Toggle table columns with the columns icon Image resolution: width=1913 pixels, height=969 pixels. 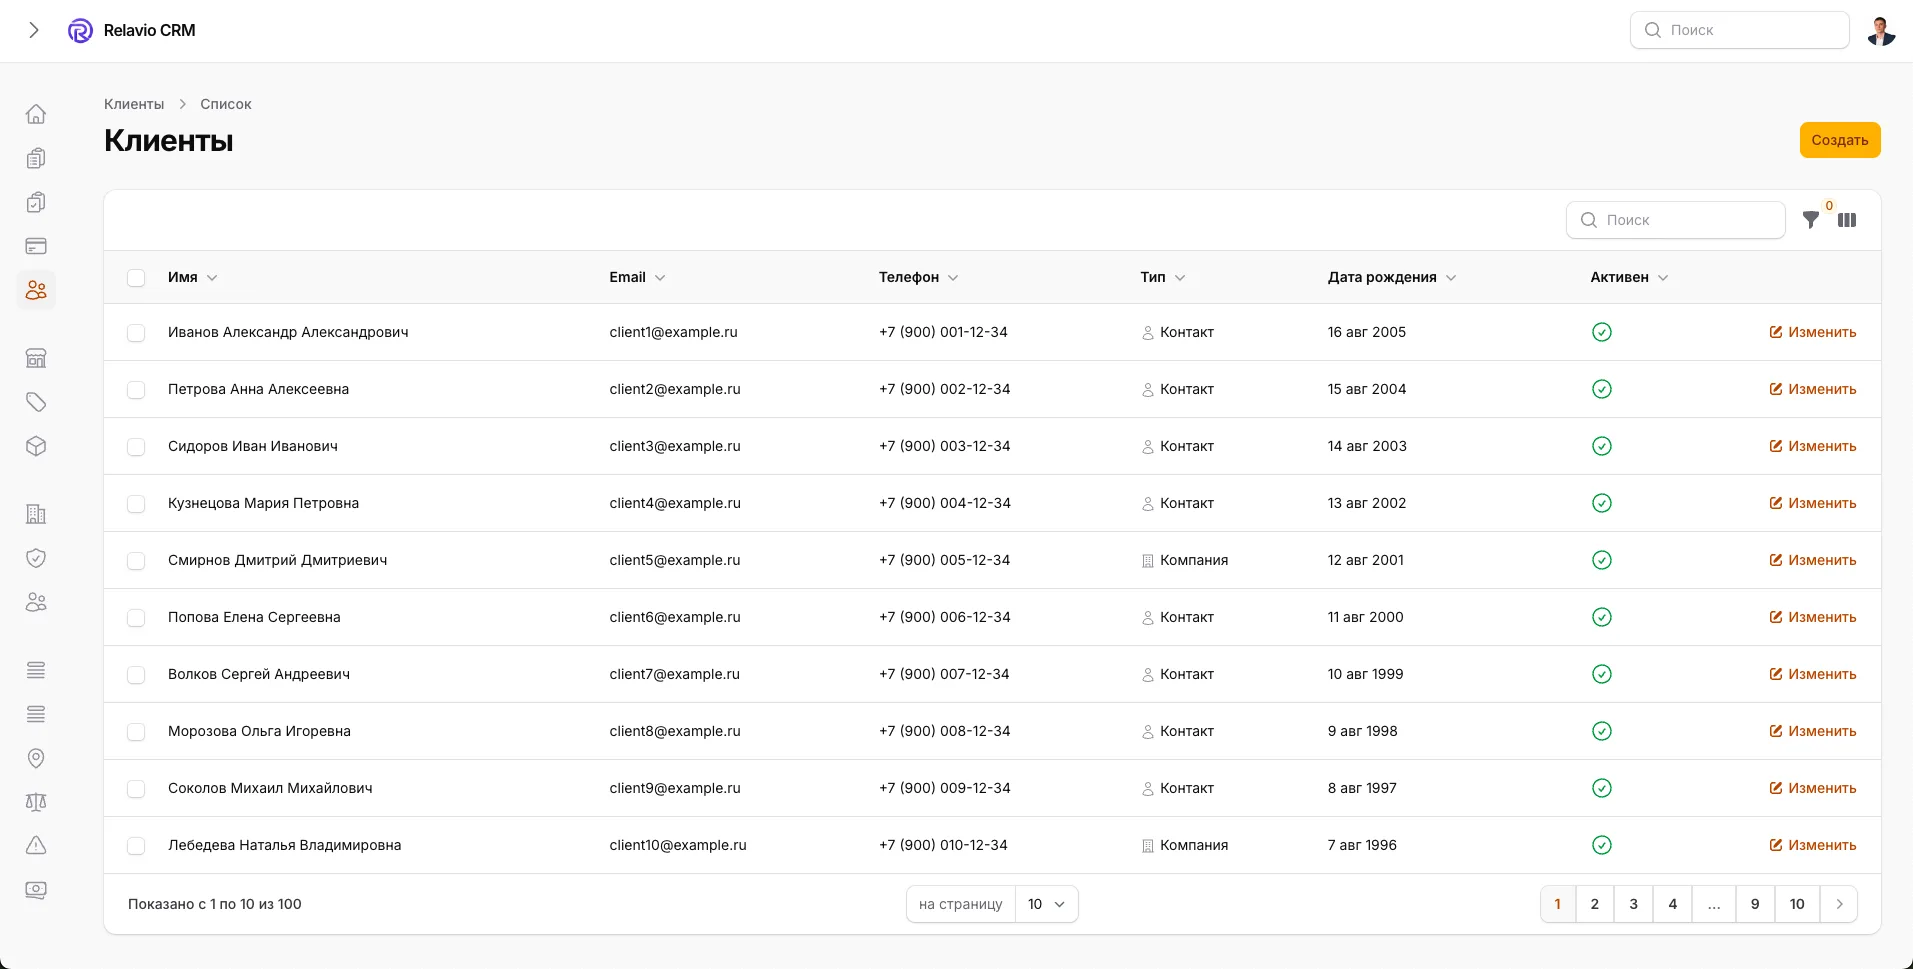[1847, 220]
